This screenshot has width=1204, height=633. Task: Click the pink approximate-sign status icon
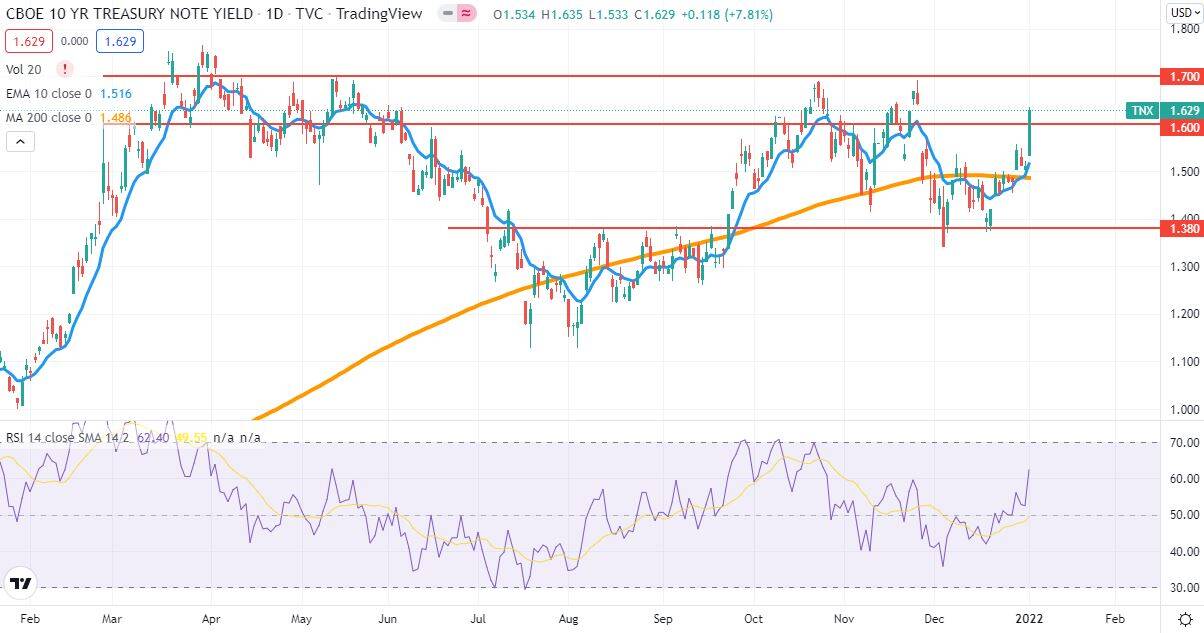(x=466, y=15)
